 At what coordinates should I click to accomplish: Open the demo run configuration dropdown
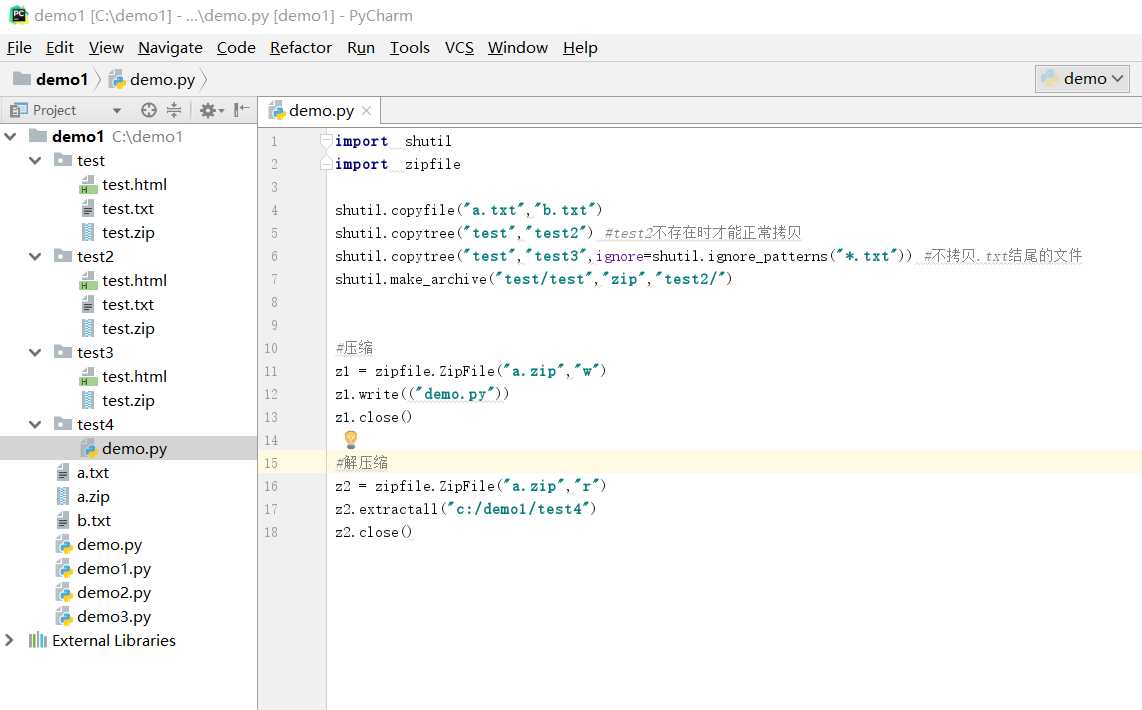pyautogui.click(x=1082, y=79)
